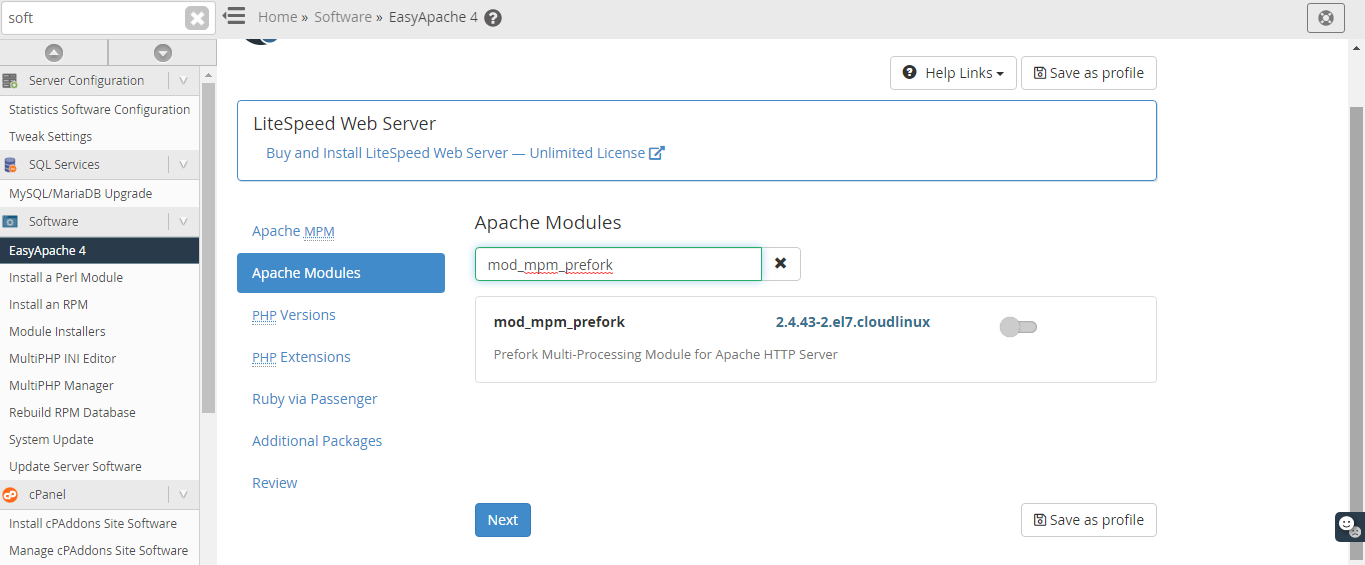
Task: Open System Update in the sidebar
Action: 51,440
